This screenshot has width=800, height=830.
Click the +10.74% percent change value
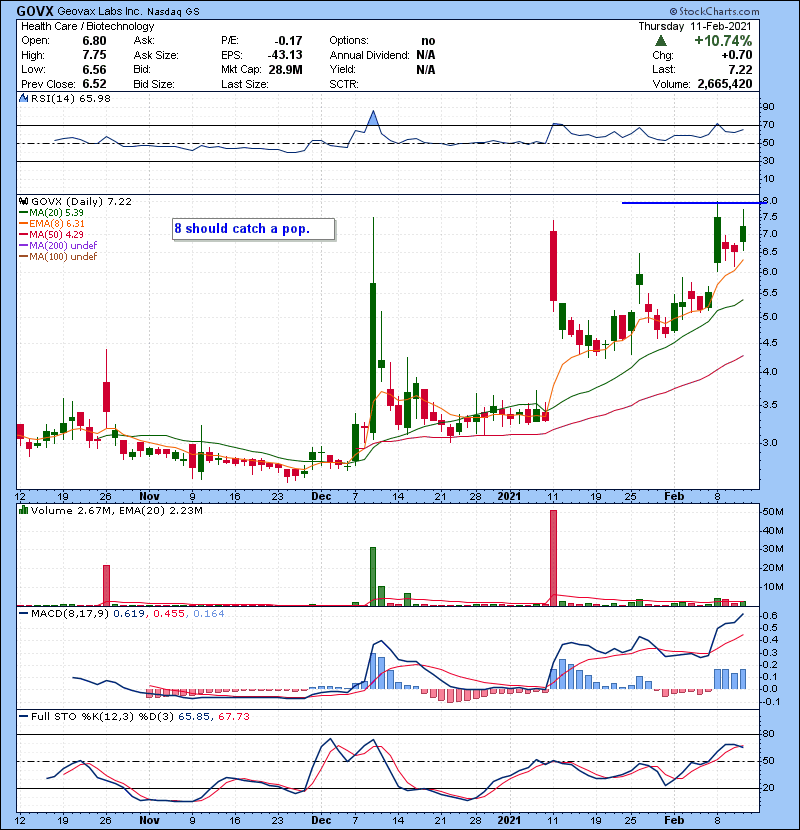click(723, 41)
